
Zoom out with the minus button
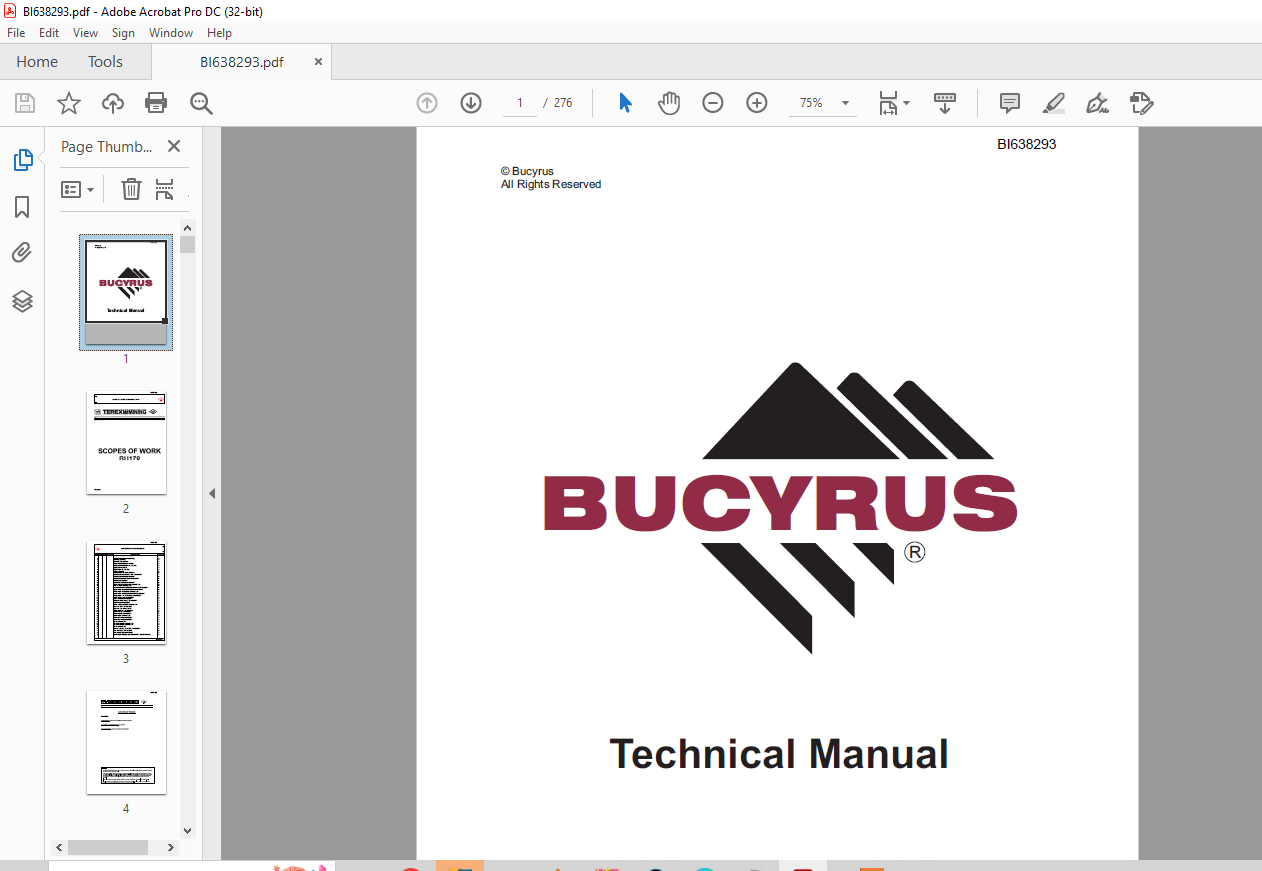713,103
